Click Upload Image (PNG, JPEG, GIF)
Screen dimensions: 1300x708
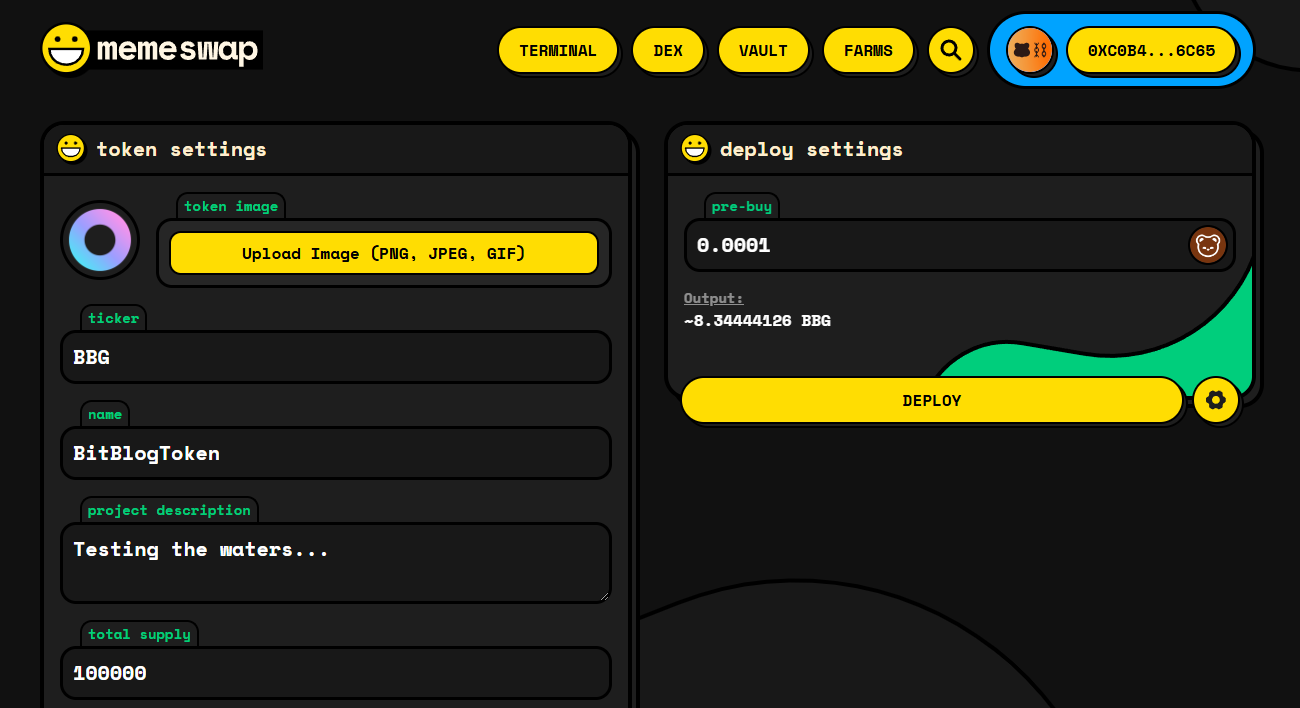383,253
